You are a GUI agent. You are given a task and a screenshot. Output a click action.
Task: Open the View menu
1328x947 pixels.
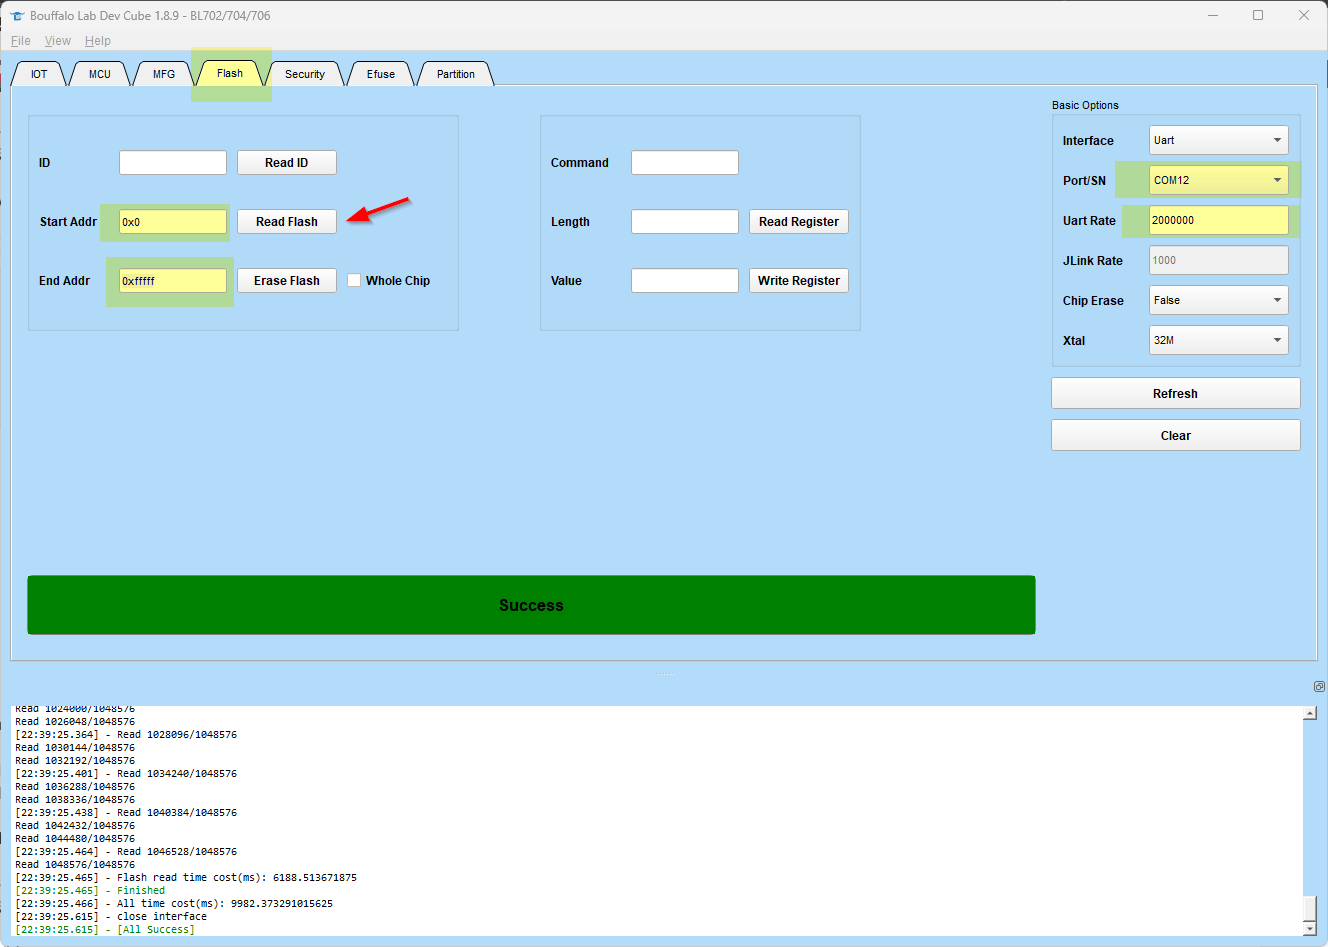tap(58, 41)
